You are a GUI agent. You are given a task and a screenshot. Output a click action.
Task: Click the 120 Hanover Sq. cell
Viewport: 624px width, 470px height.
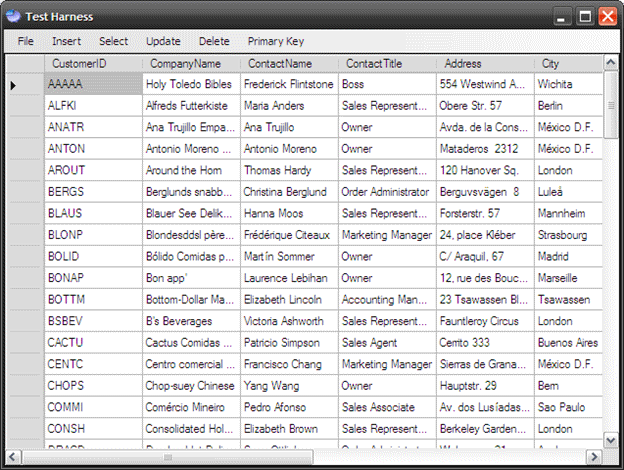click(x=485, y=170)
